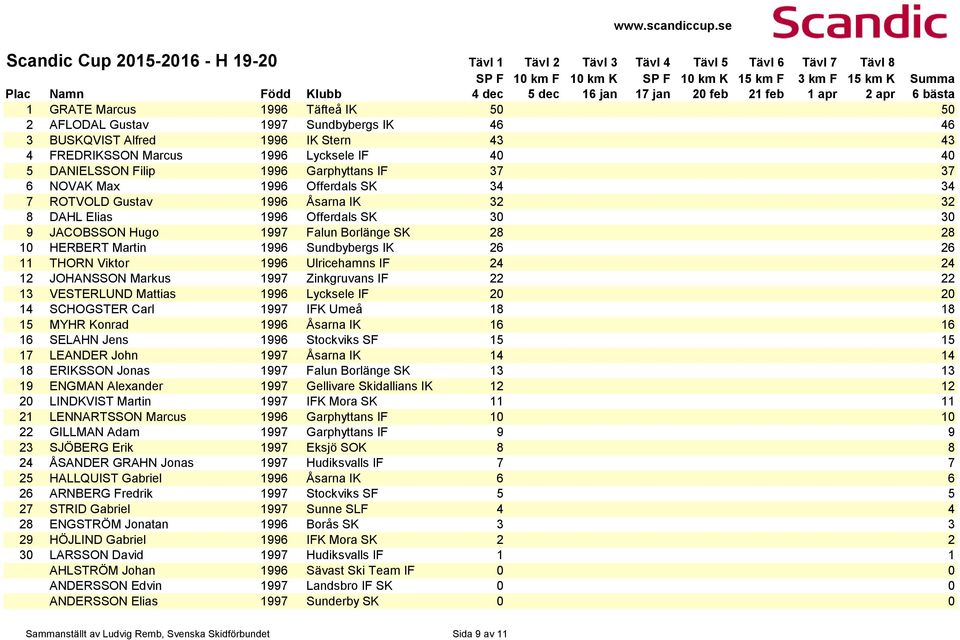Image resolution: width=960 pixels, height=640 pixels.
Task: Click the 'Plac' column header
Action: tap(18, 94)
